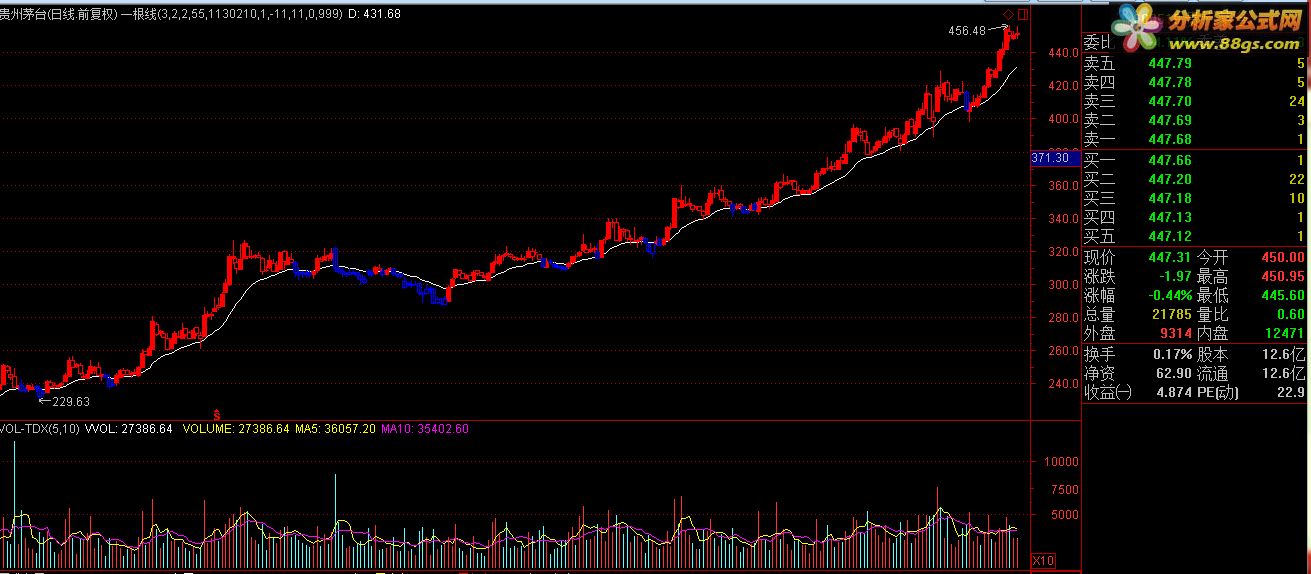The width and height of the screenshot is (1311, 574).
Task: Click the yellow VOLUME: 27386.64 value
Action: (237, 428)
